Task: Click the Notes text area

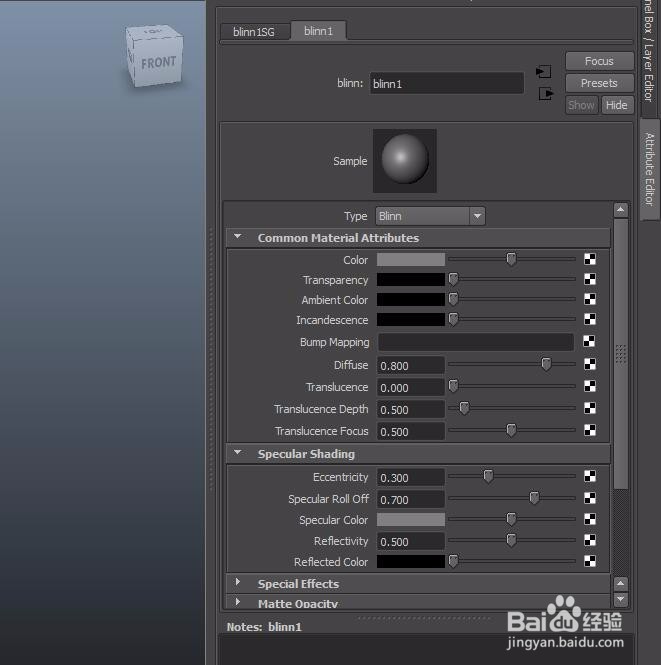Action: tap(426, 649)
